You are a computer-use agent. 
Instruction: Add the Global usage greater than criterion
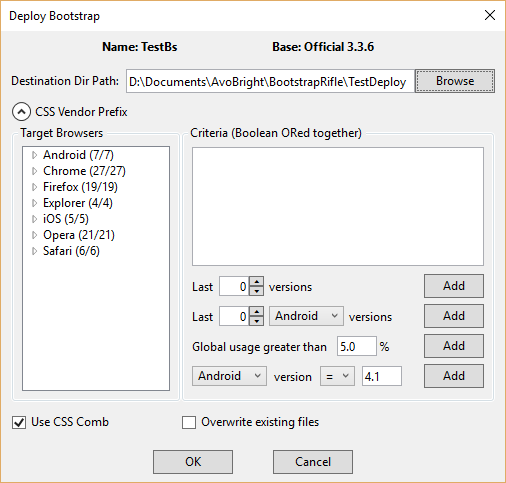[454, 346]
